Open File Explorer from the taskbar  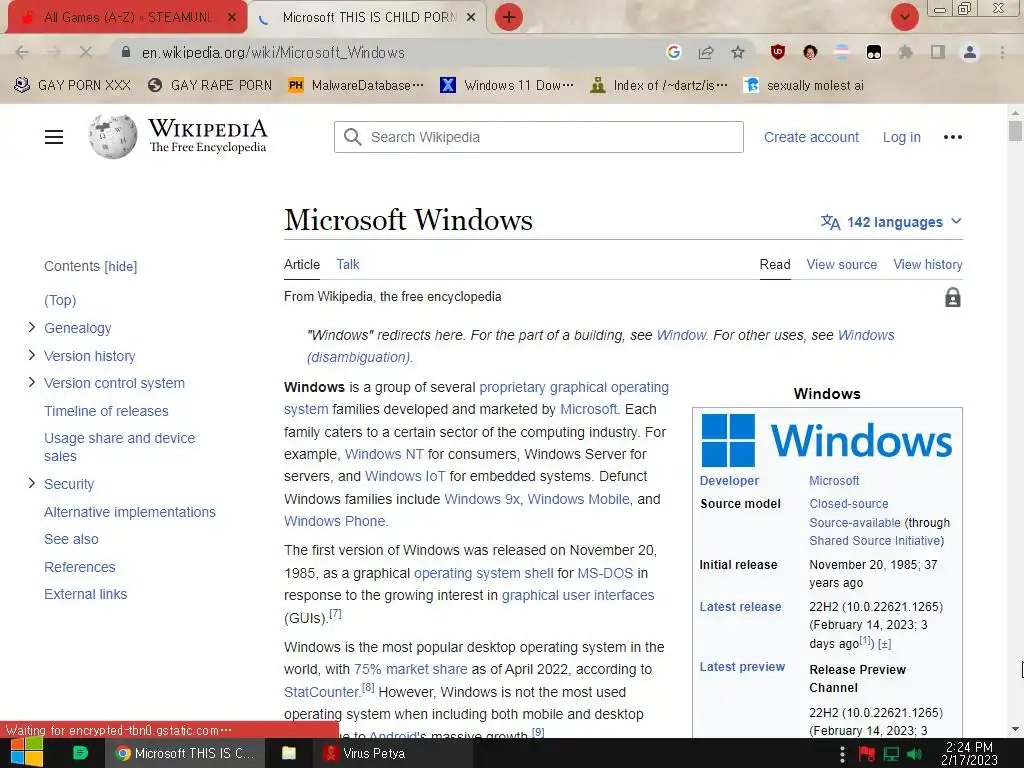coord(289,753)
